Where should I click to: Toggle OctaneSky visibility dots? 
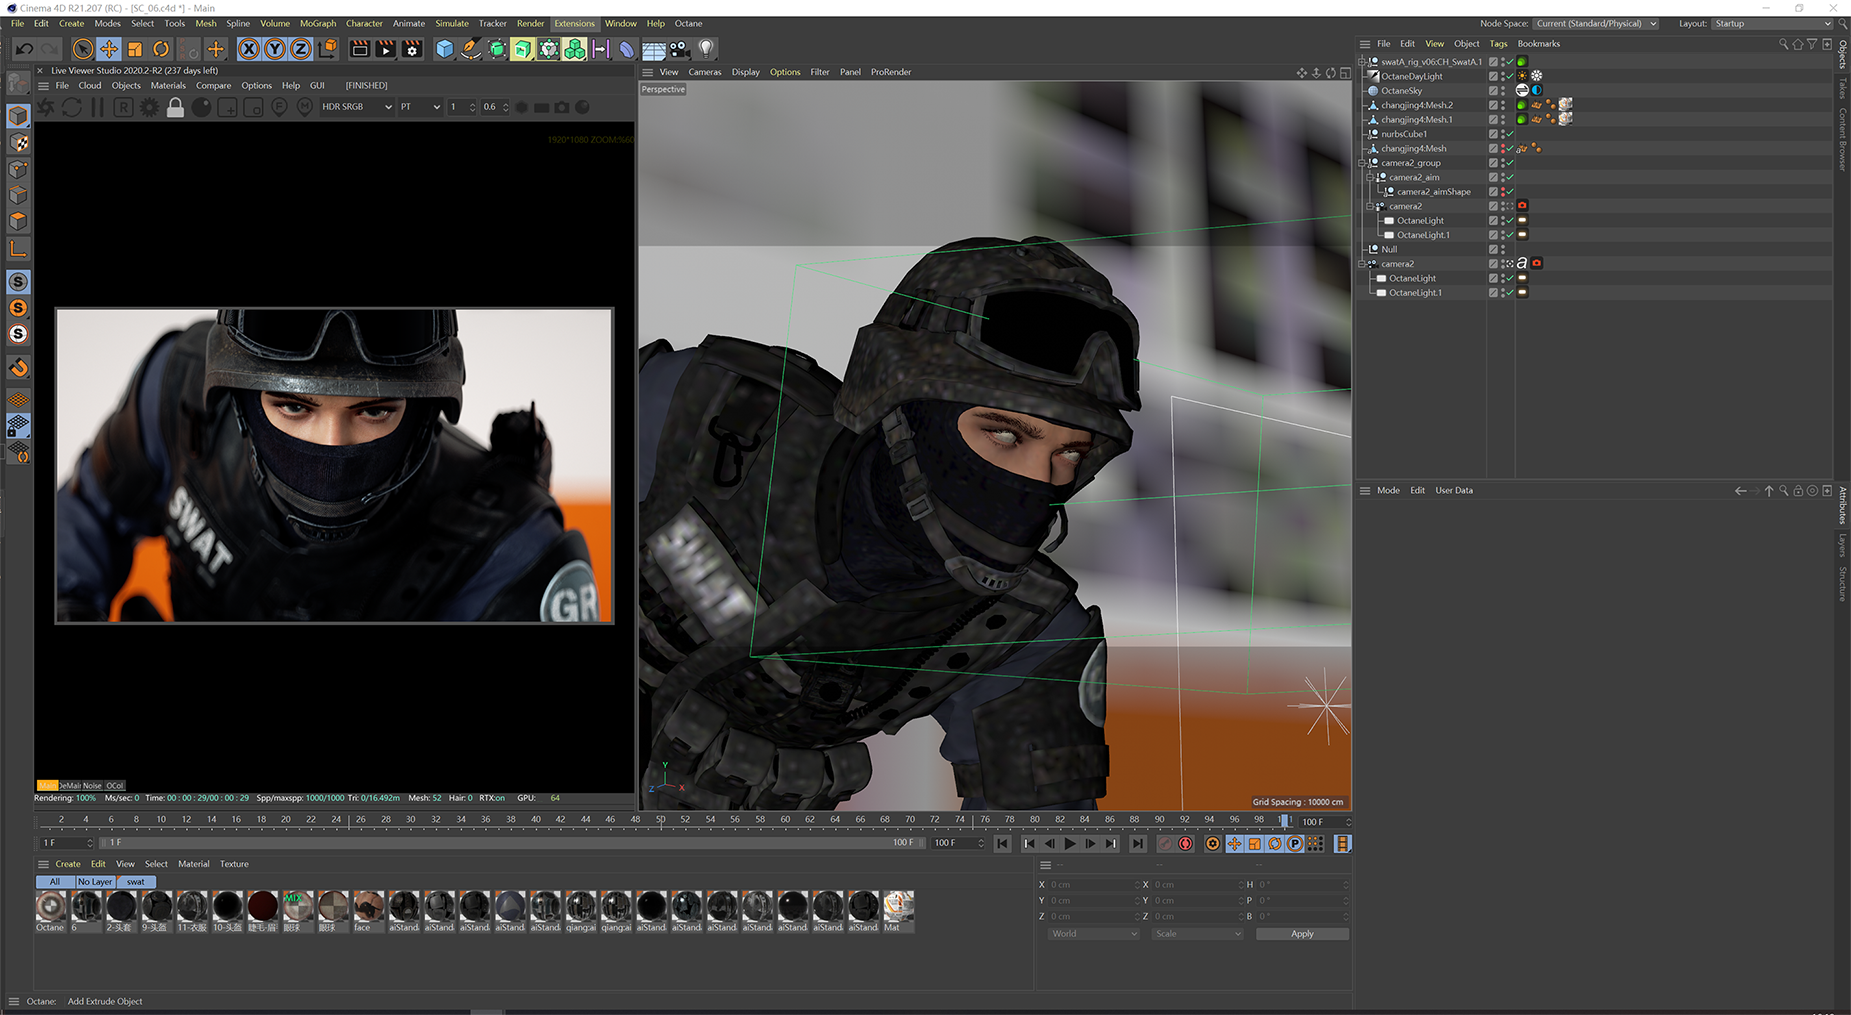pyautogui.click(x=1502, y=91)
